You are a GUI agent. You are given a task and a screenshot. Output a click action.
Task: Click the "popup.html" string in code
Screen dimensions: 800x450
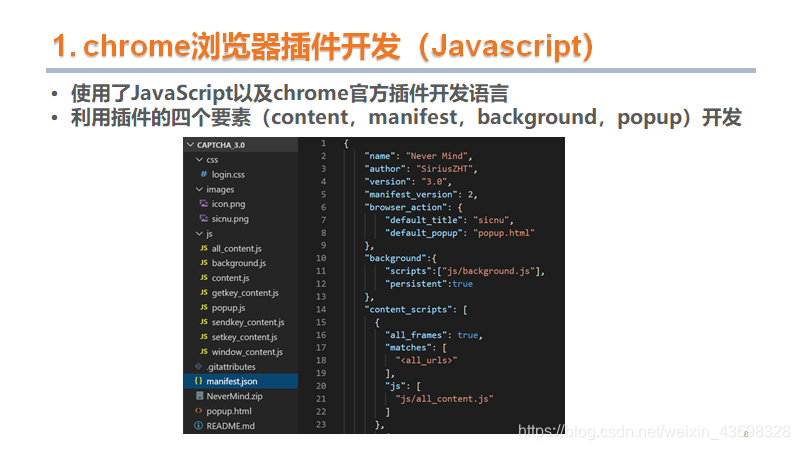(x=504, y=233)
